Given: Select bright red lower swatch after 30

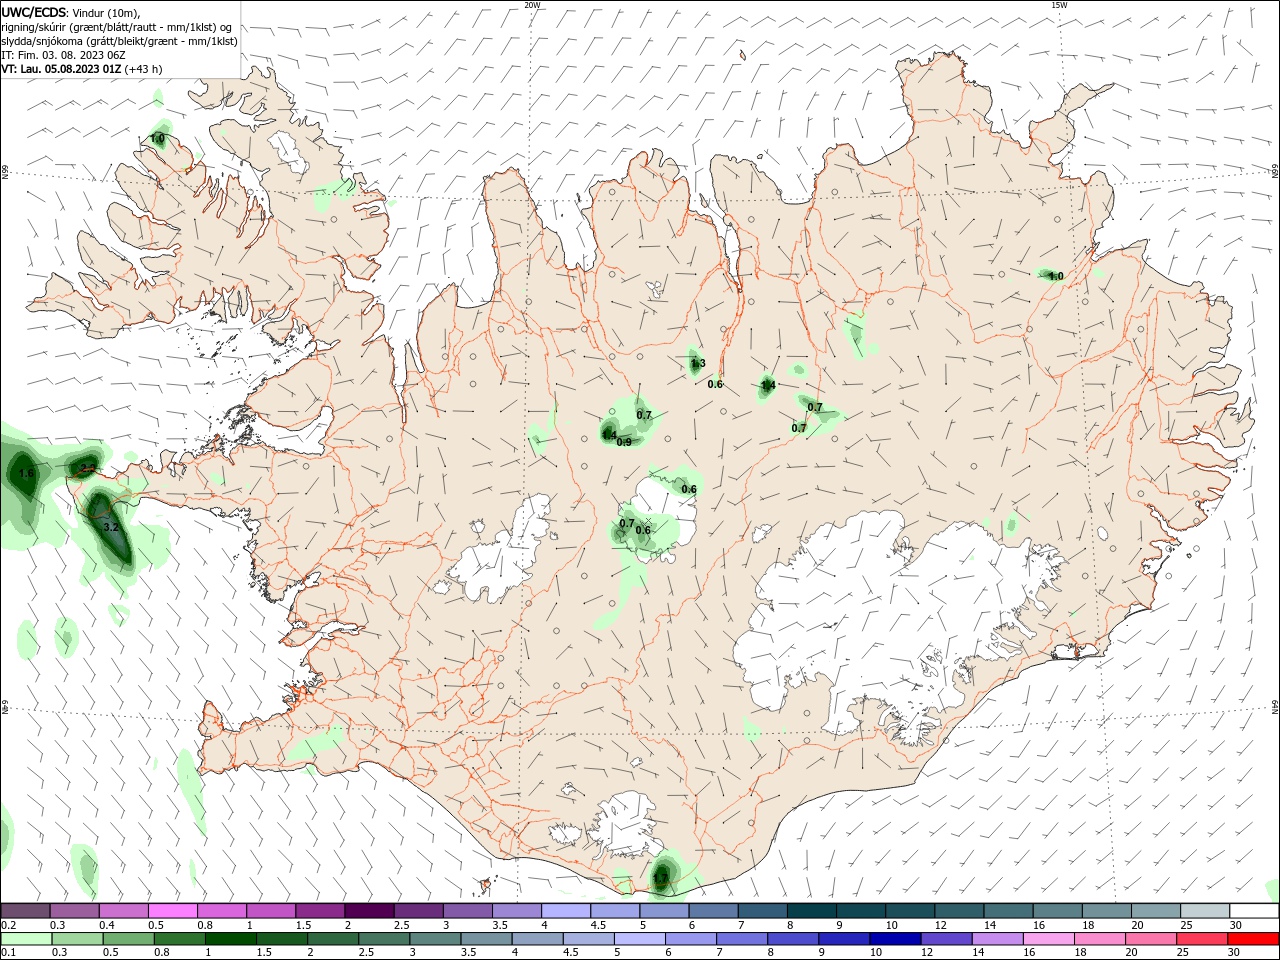Looking at the screenshot, I should click(x=1254, y=939).
